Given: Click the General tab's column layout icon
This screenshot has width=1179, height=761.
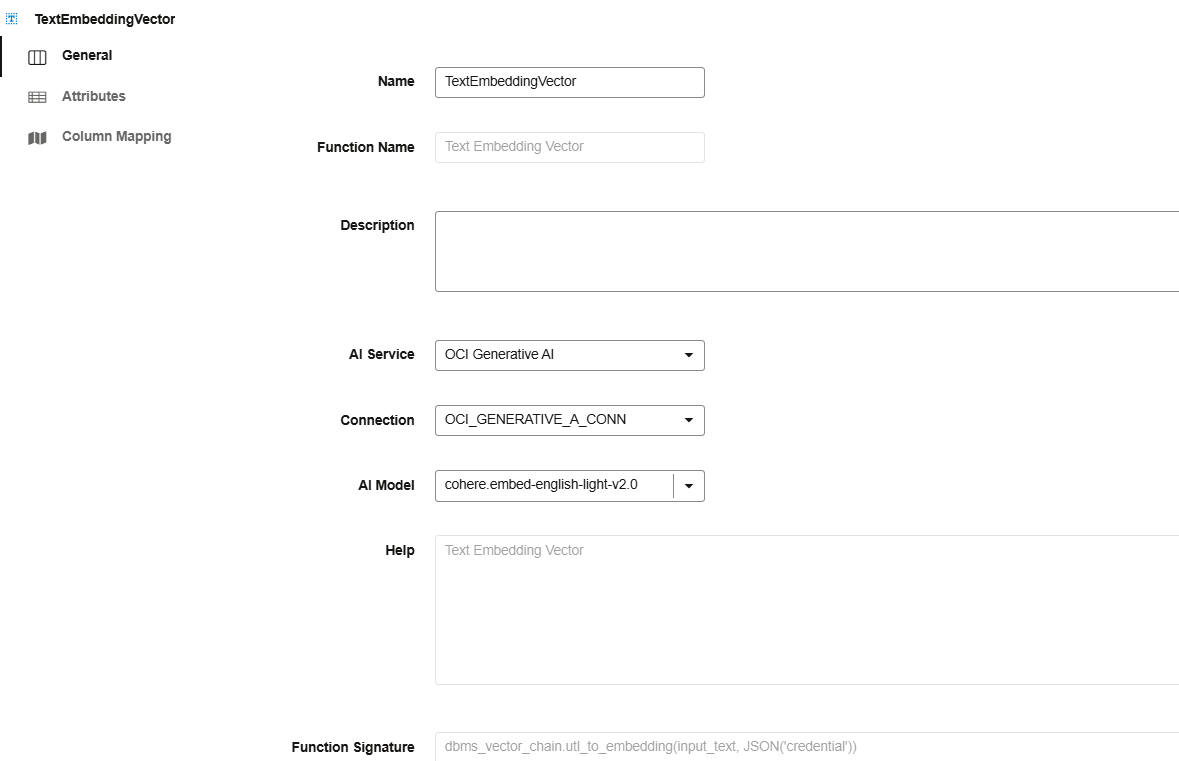Looking at the screenshot, I should 37,57.
